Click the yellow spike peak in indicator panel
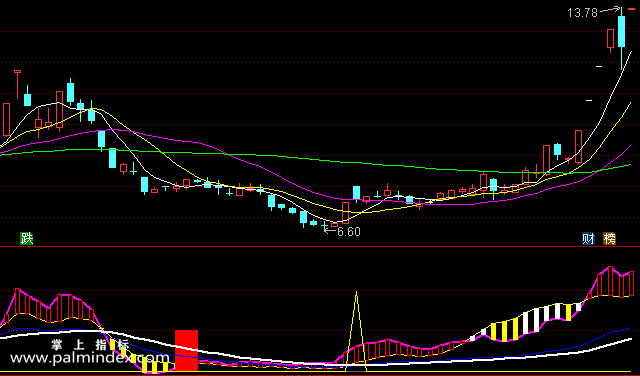 point(357,292)
